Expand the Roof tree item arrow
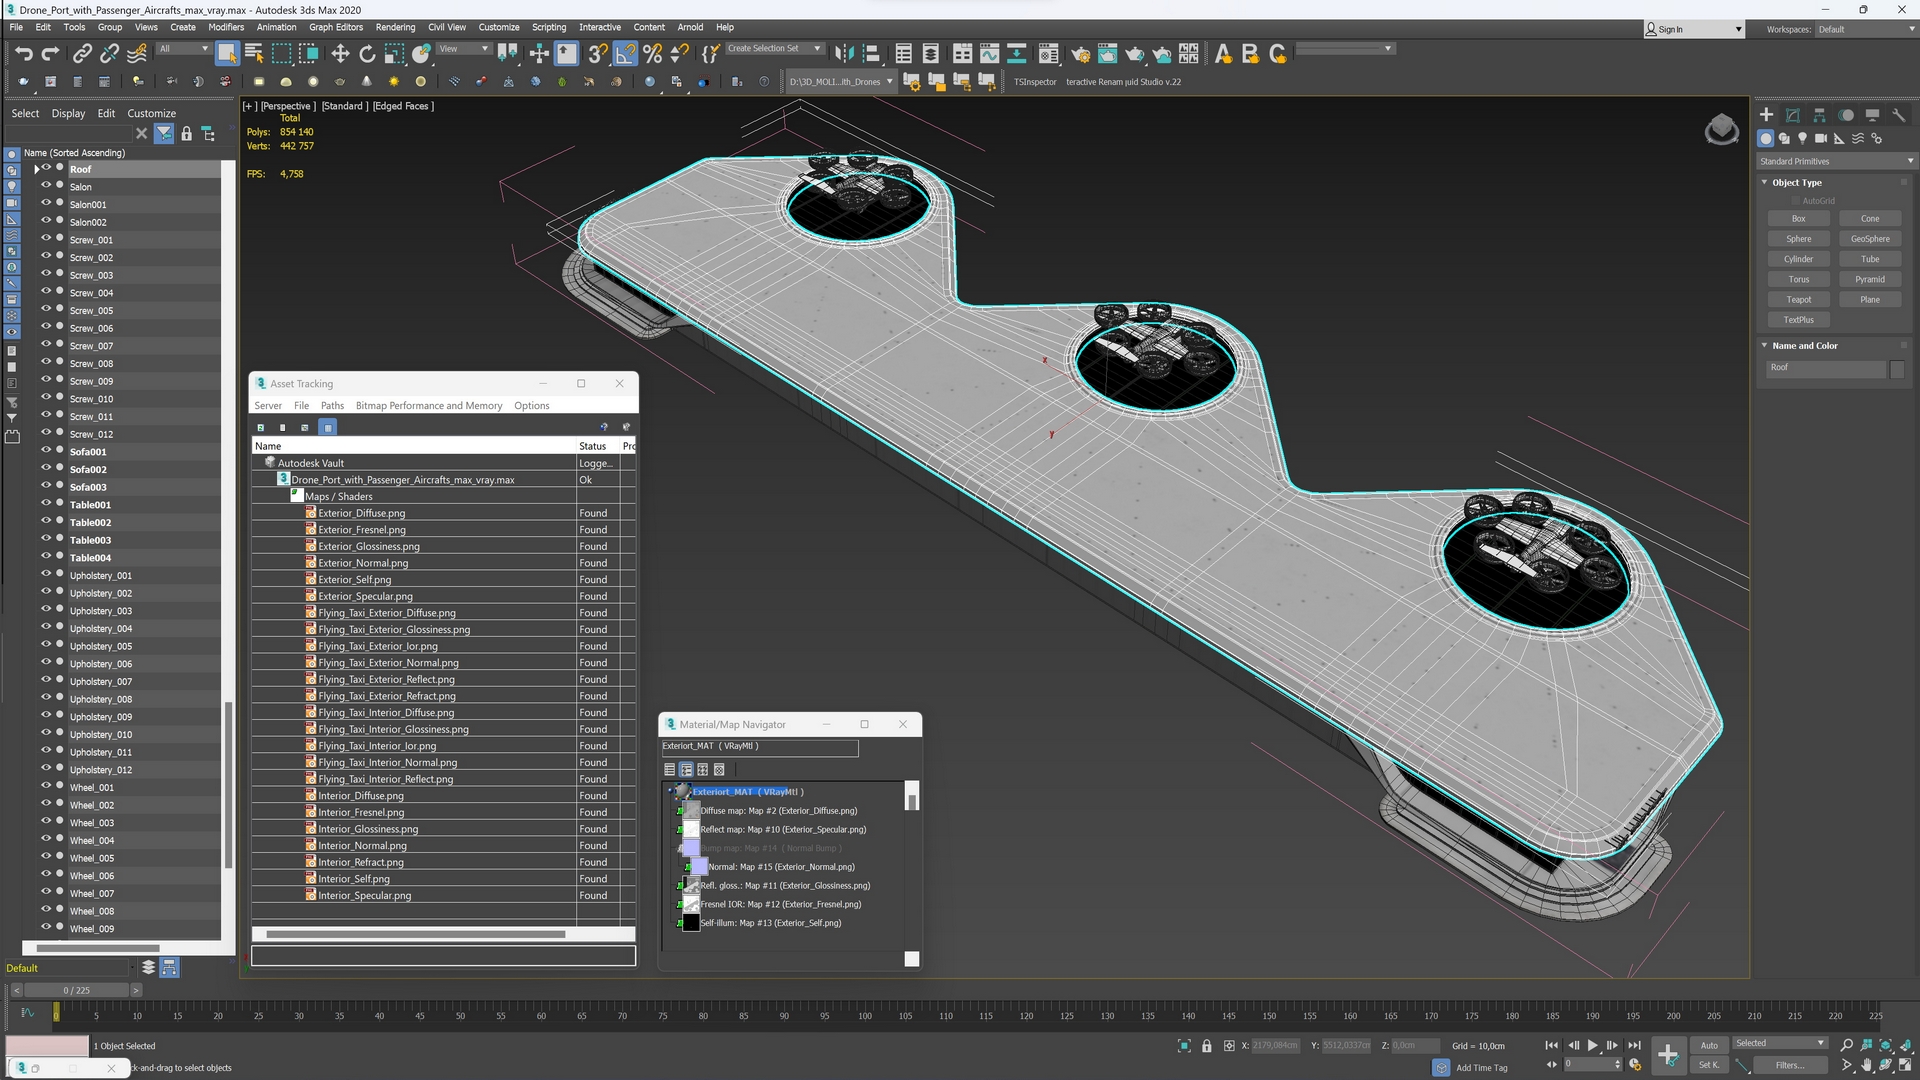Viewport: 1920px width, 1080px height. coord(37,169)
